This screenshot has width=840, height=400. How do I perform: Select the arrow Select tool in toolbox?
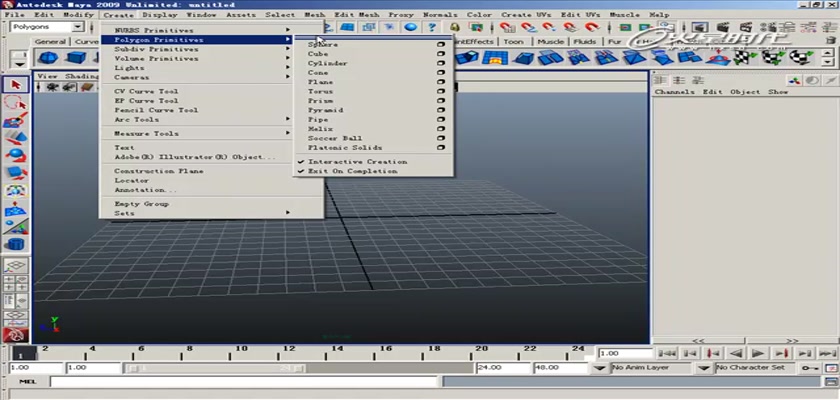(x=16, y=85)
